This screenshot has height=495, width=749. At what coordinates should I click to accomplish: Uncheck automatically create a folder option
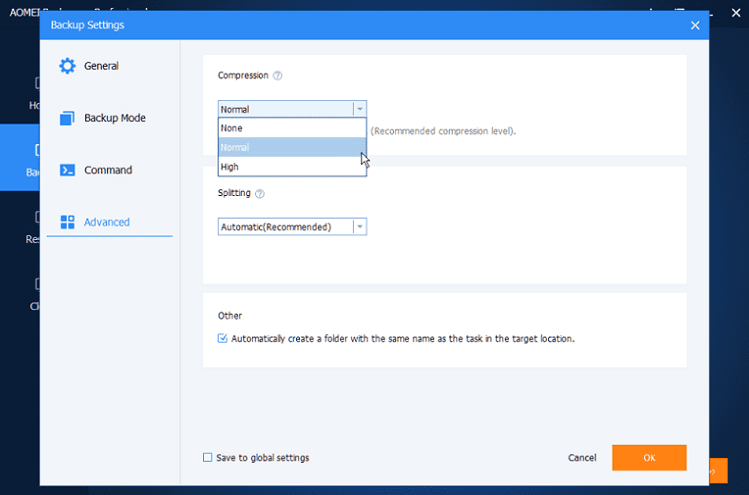coord(222,338)
